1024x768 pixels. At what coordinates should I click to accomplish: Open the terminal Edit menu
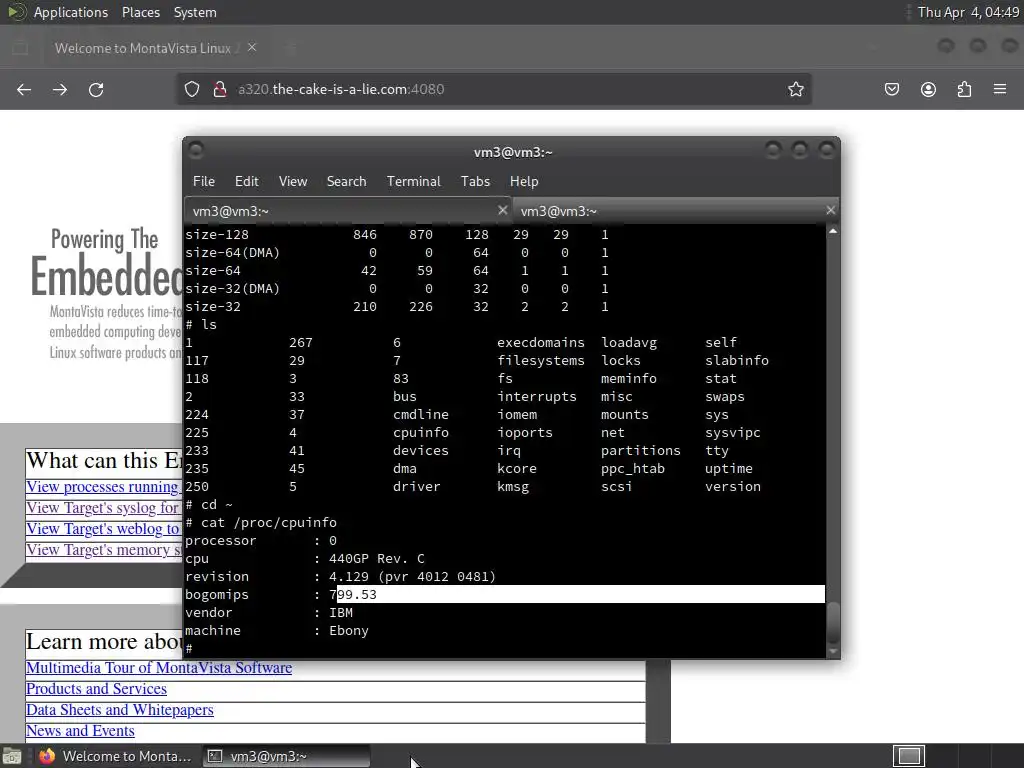point(246,182)
